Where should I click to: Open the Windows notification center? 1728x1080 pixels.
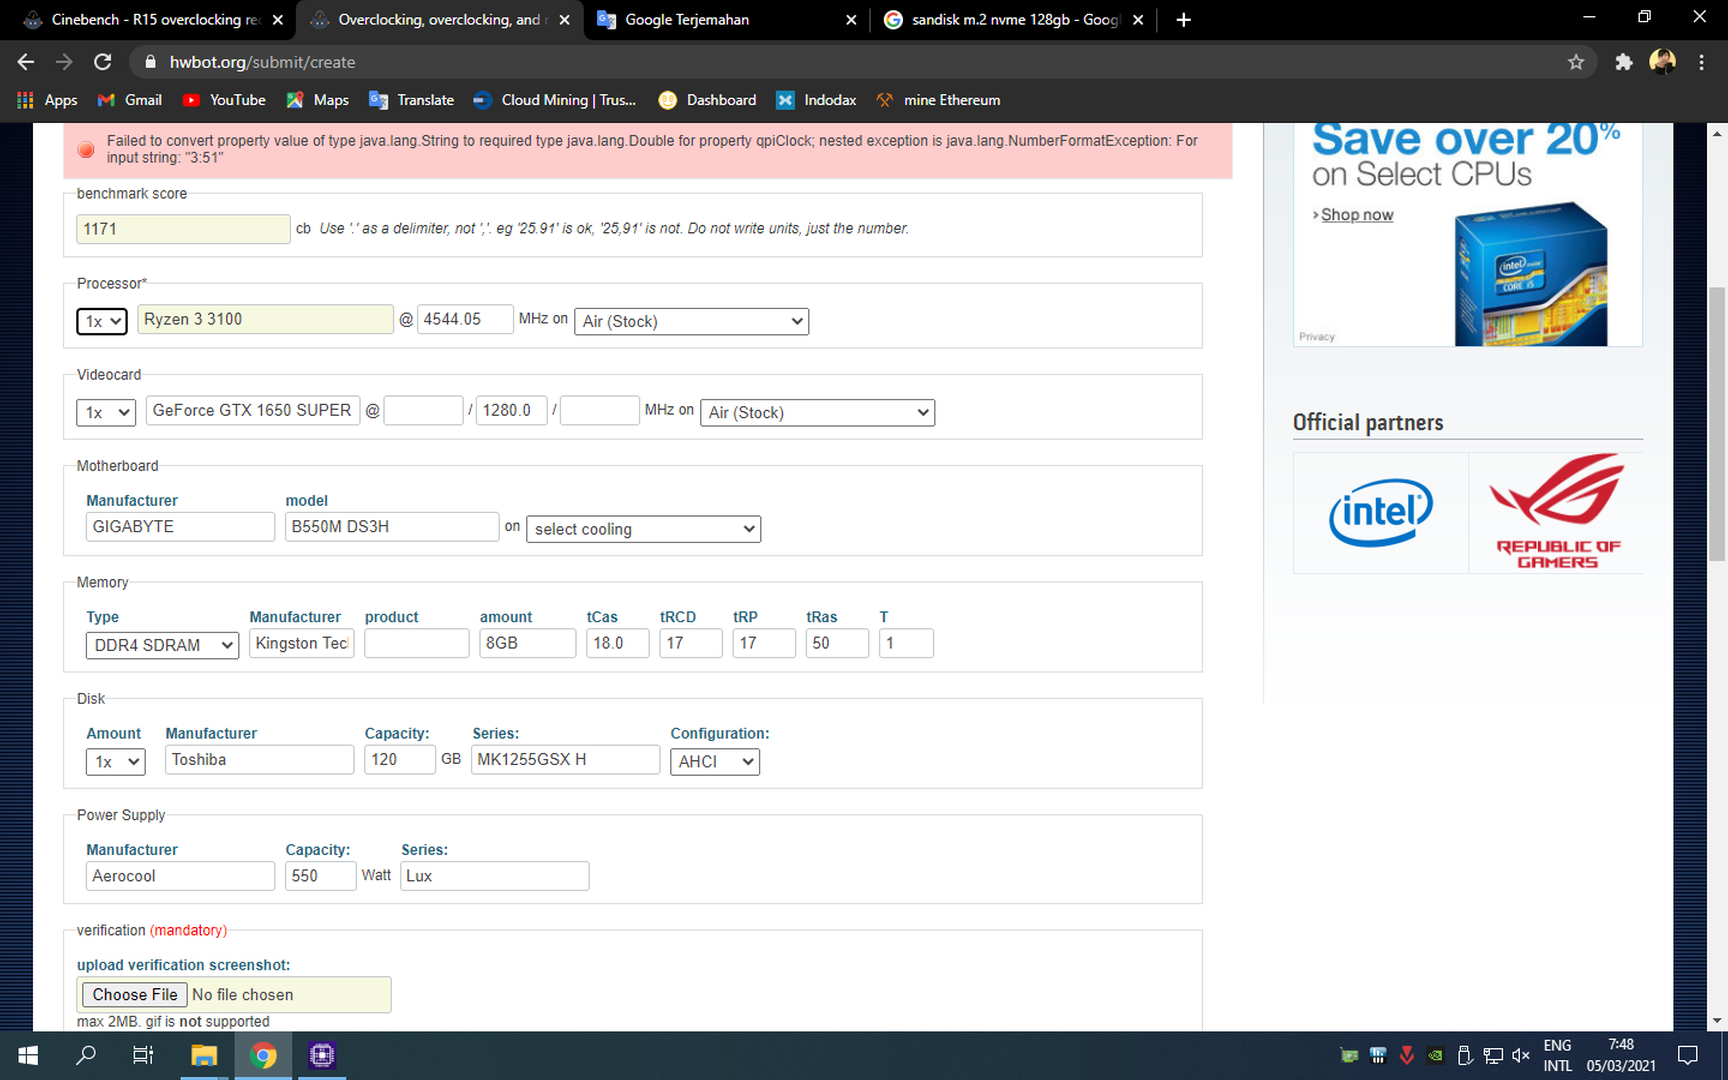(x=1688, y=1055)
